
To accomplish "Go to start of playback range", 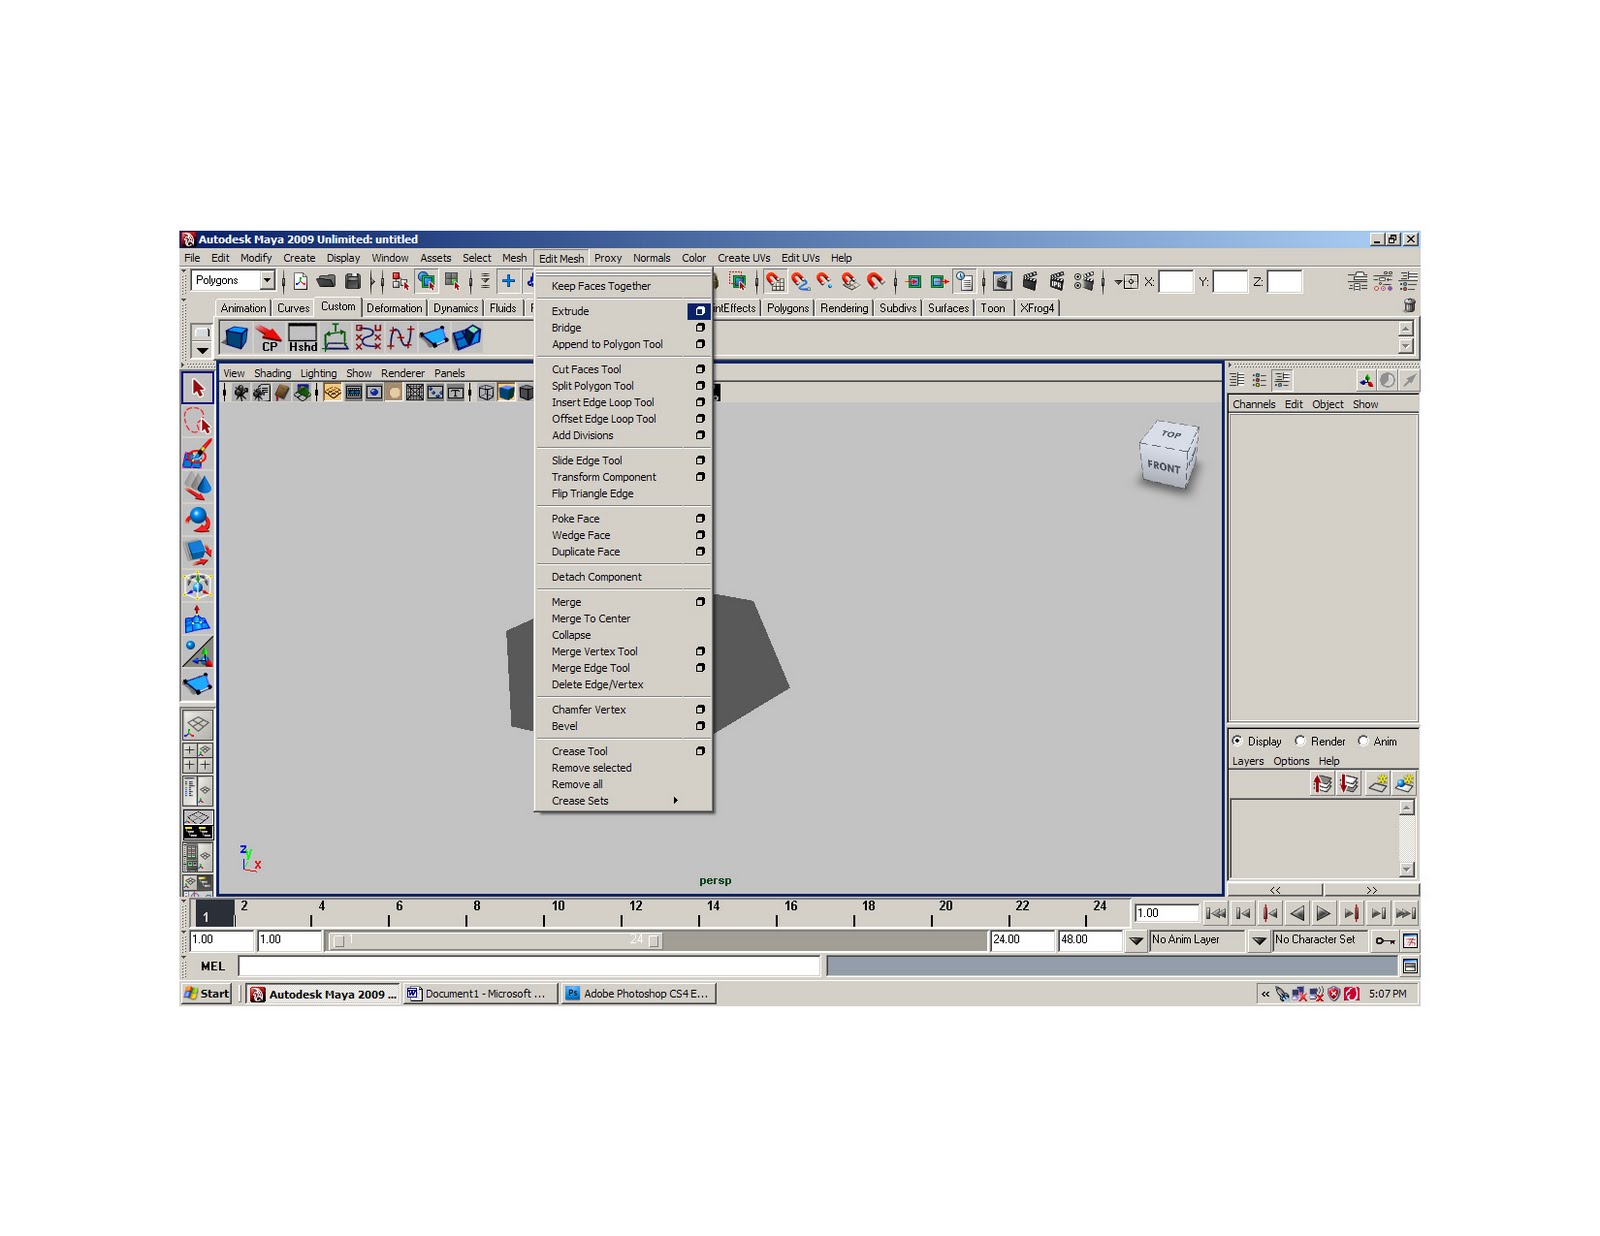I will (x=1215, y=913).
